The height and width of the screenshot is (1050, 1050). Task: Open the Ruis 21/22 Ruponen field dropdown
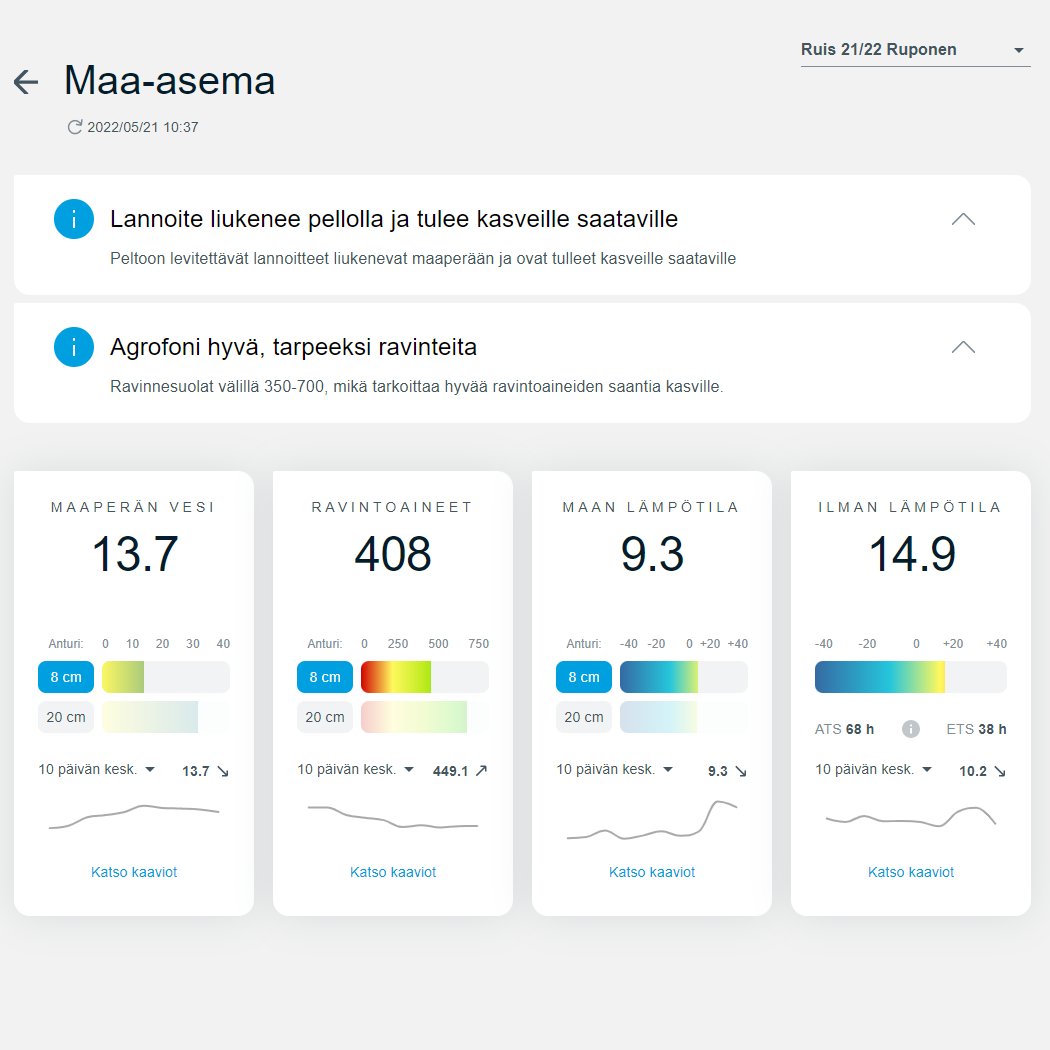(915, 50)
